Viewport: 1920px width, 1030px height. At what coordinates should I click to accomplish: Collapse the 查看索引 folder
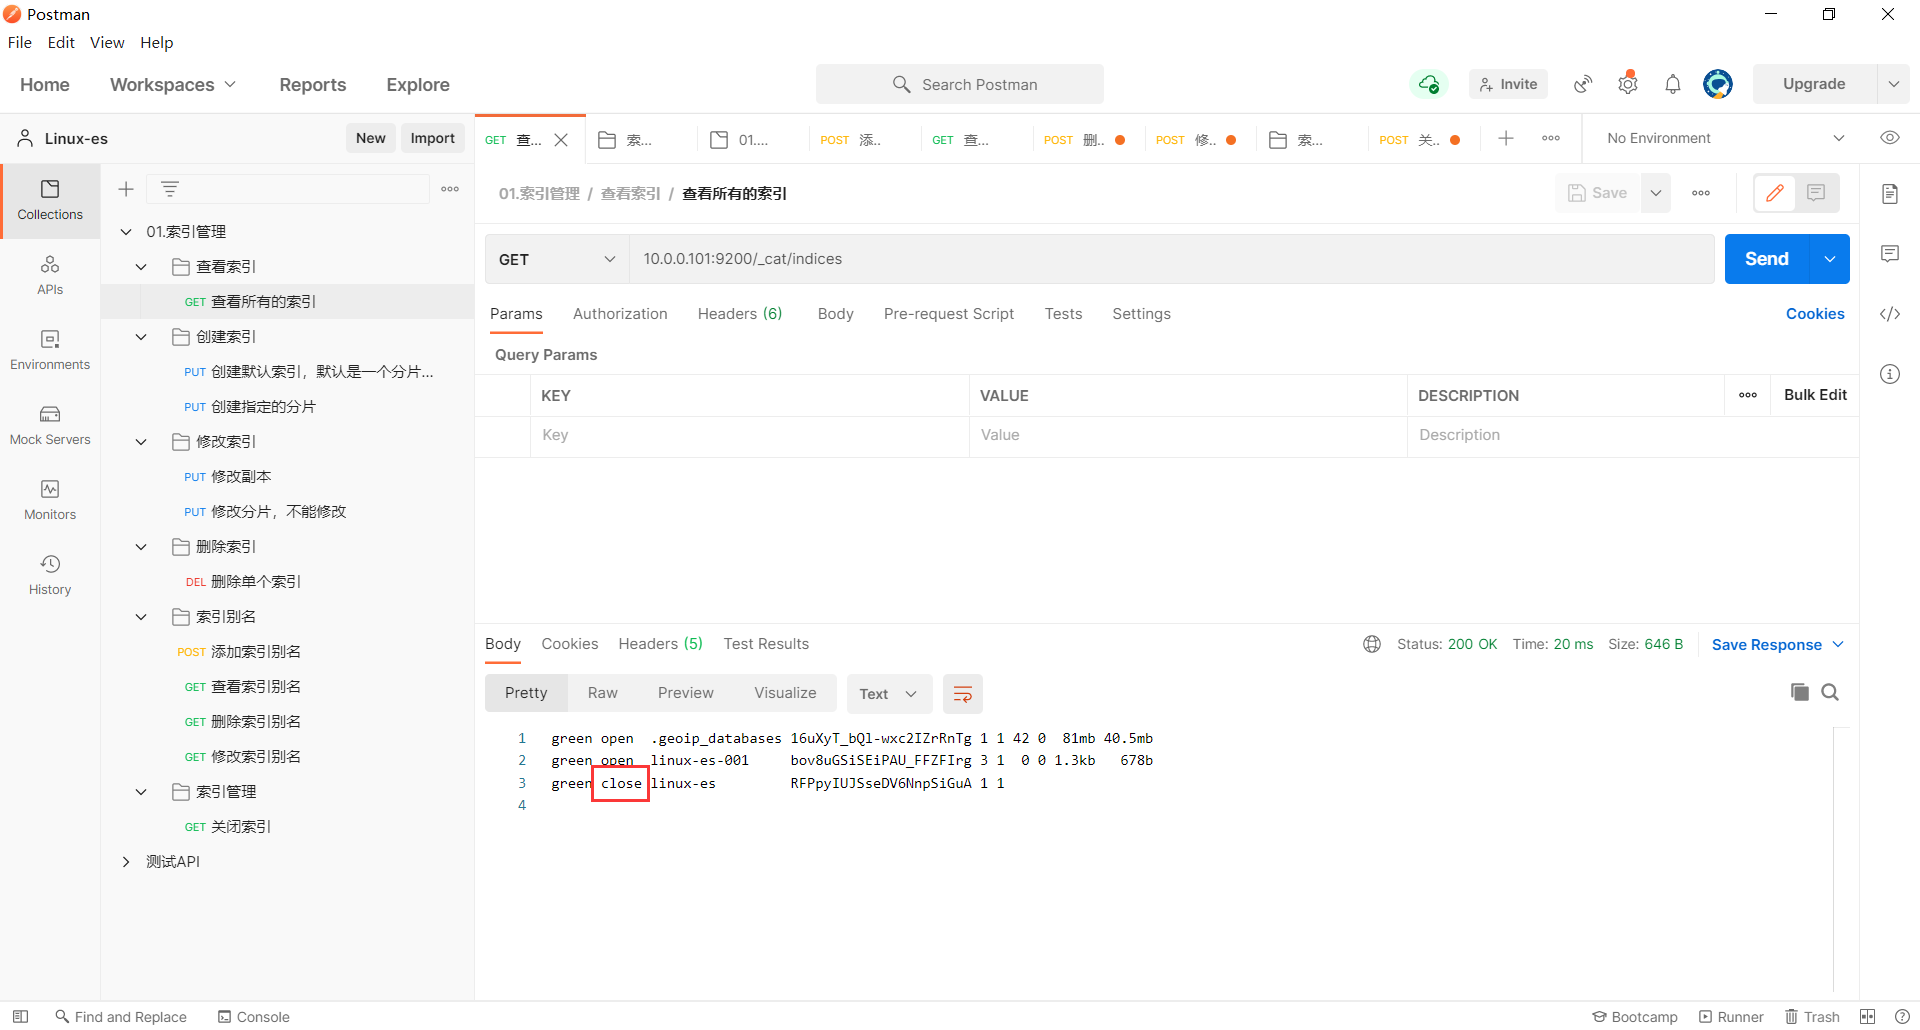141,267
